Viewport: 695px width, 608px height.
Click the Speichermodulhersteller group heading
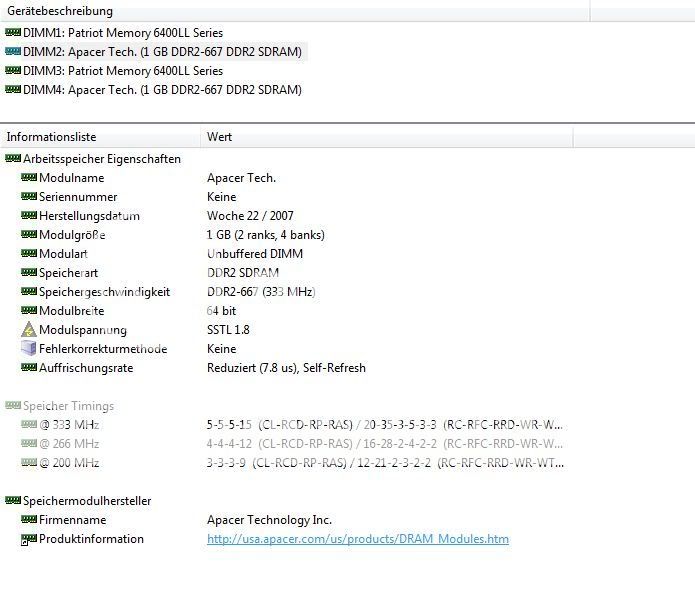coord(87,501)
